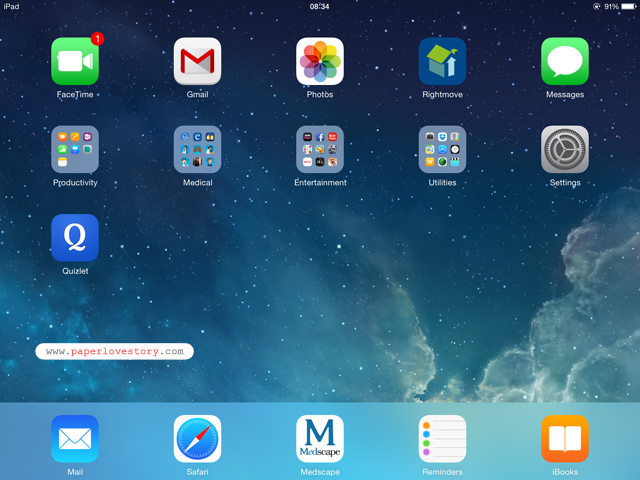
Task: Tap the battery indicator in status bar
Action: coord(629,7)
